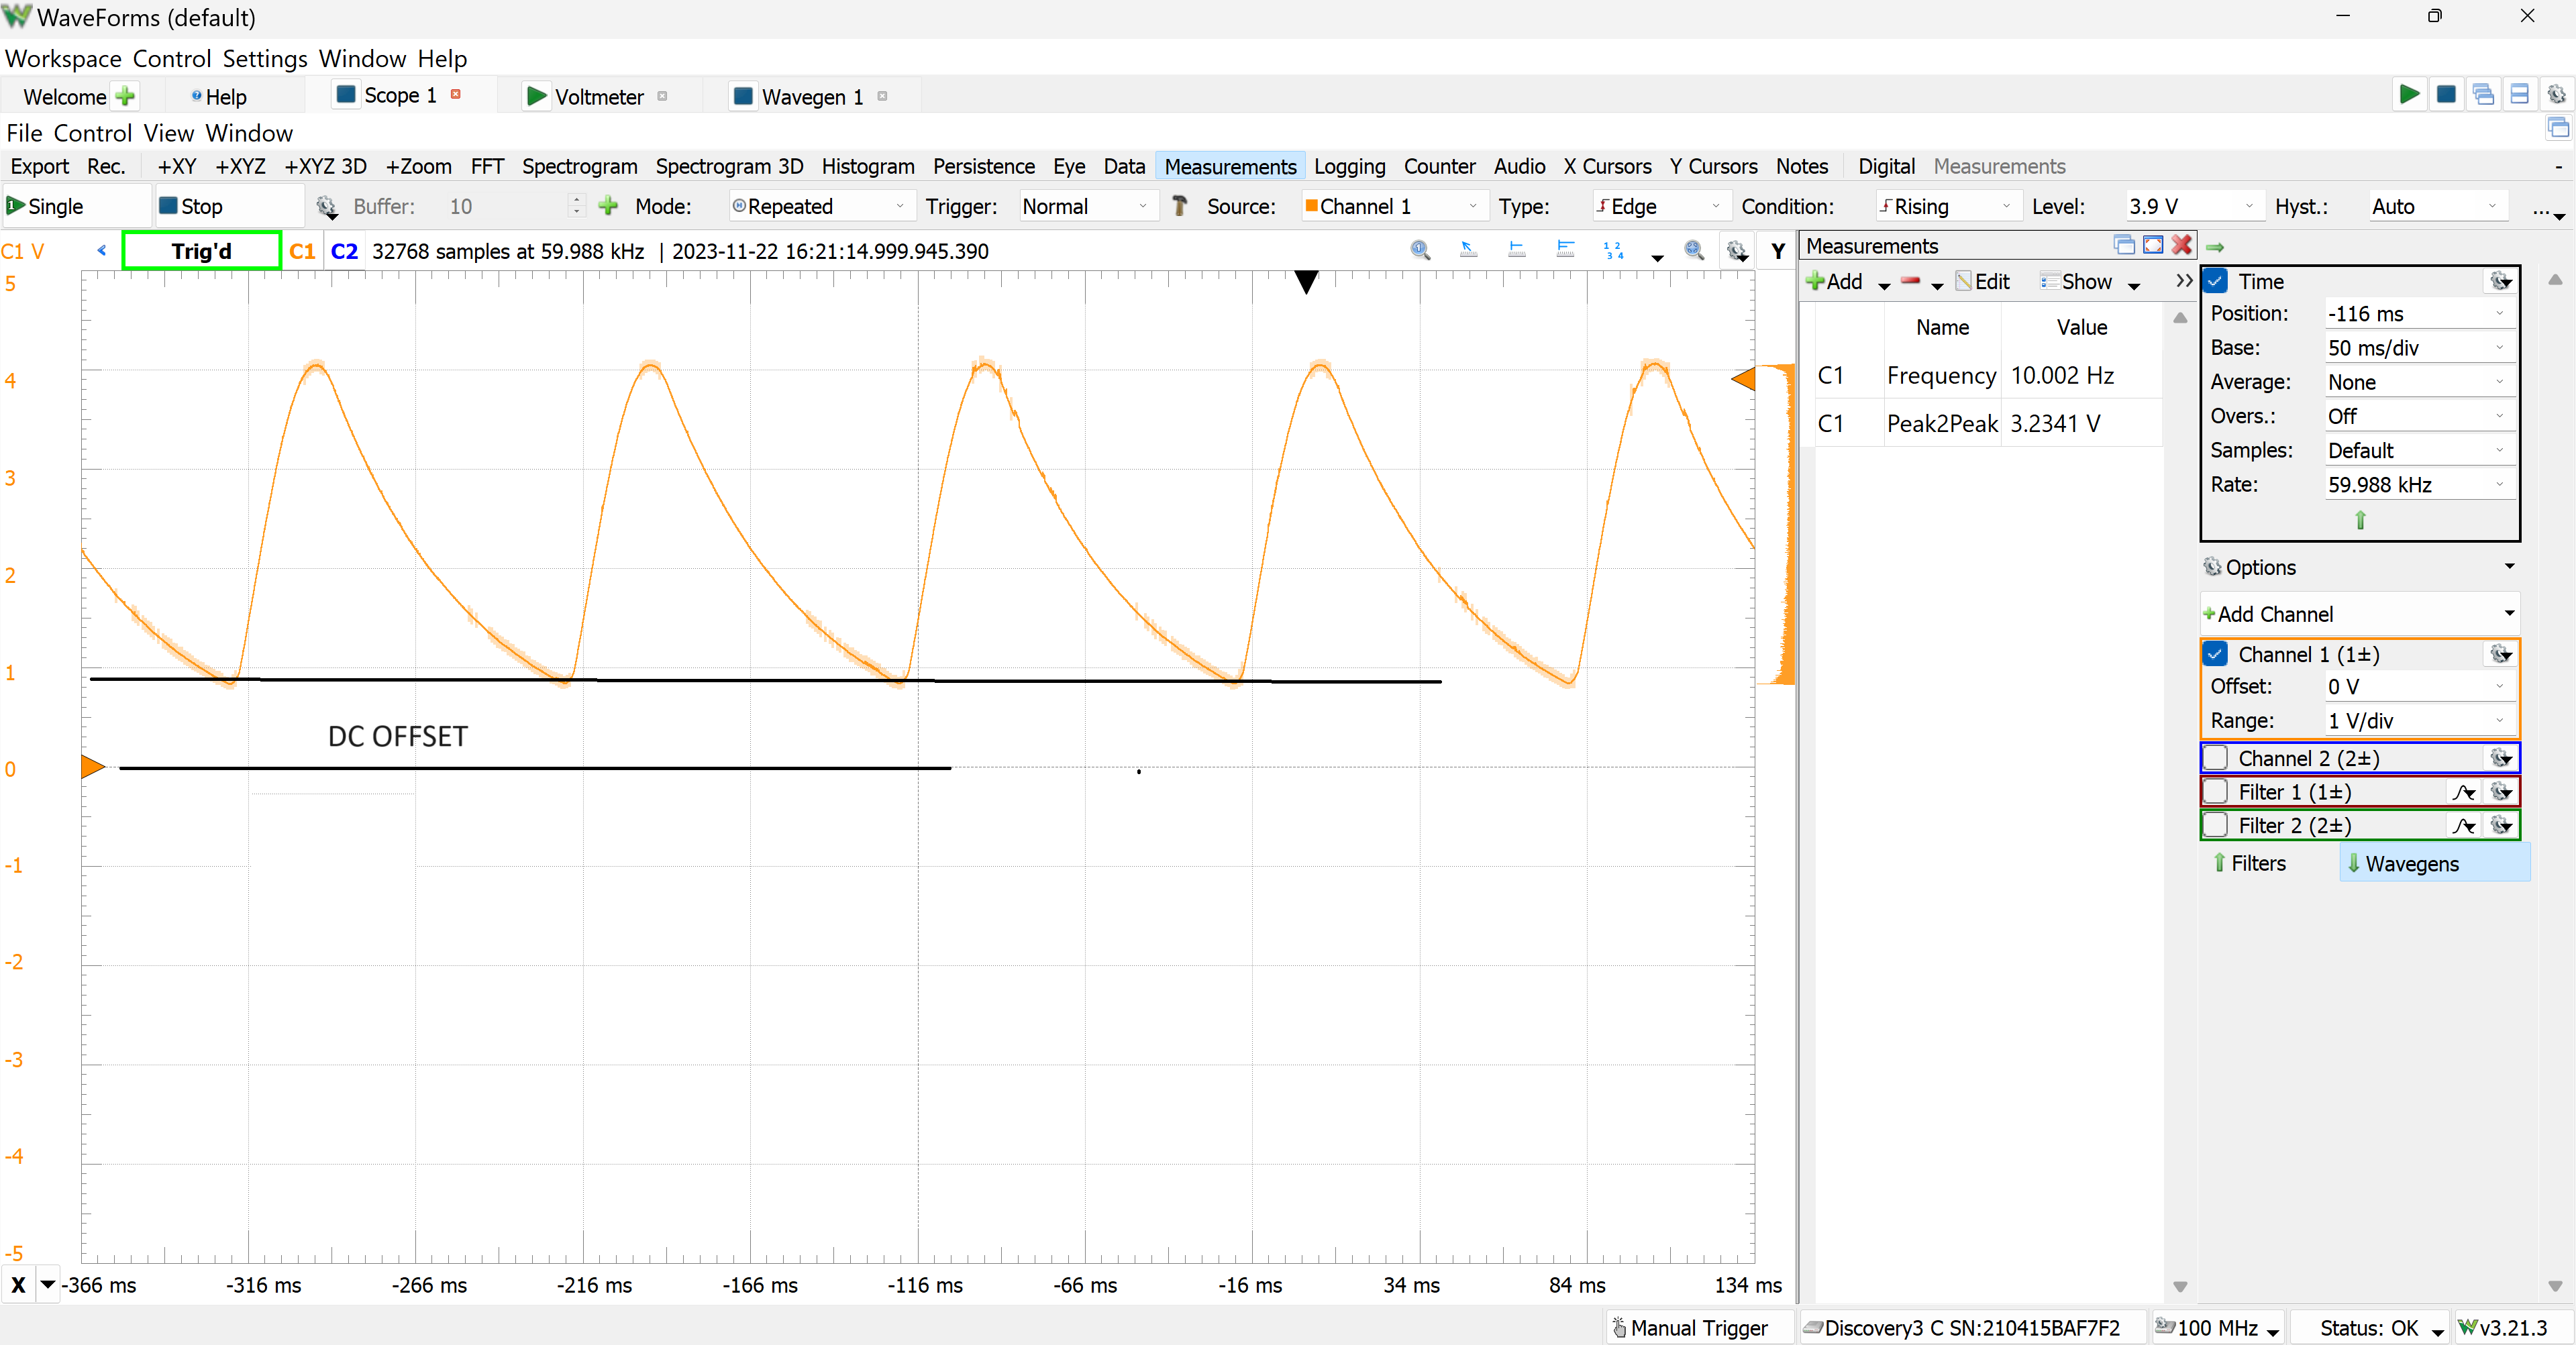Run all instruments with the green play icon
The image size is (2576, 1345).
coord(2409,95)
